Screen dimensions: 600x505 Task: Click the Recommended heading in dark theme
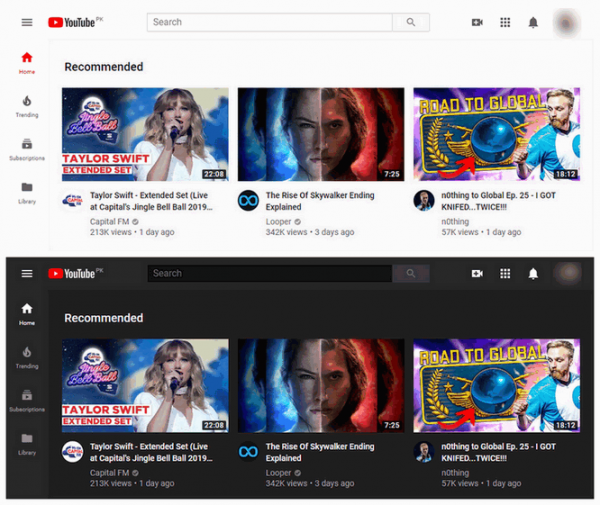(104, 318)
